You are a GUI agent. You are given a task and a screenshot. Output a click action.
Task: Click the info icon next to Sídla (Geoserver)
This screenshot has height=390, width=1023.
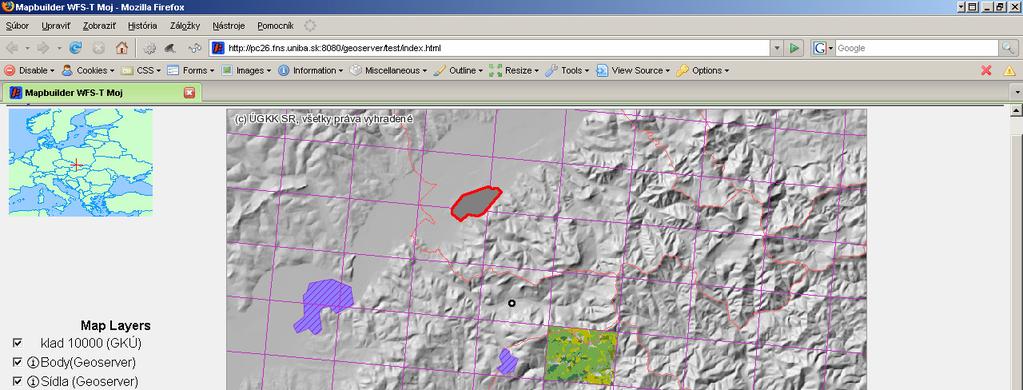click(x=33, y=382)
